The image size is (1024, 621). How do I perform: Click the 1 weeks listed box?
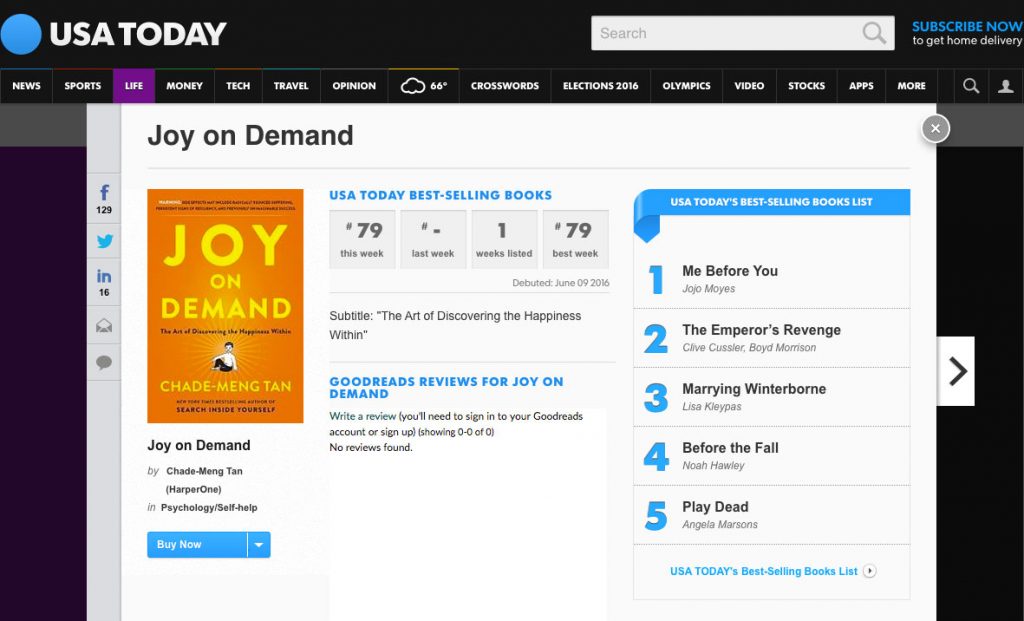coord(504,240)
